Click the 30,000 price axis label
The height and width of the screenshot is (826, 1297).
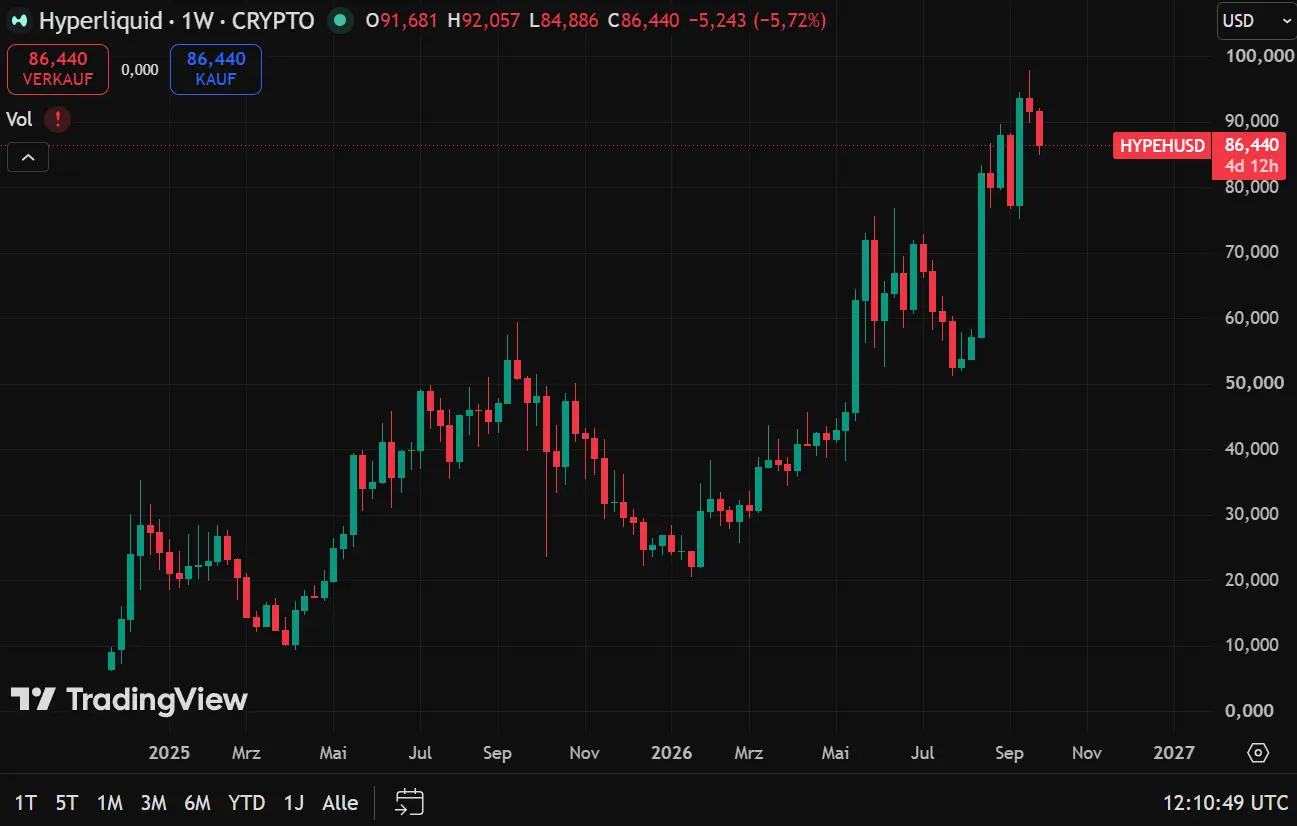click(x=1251, y=514)
